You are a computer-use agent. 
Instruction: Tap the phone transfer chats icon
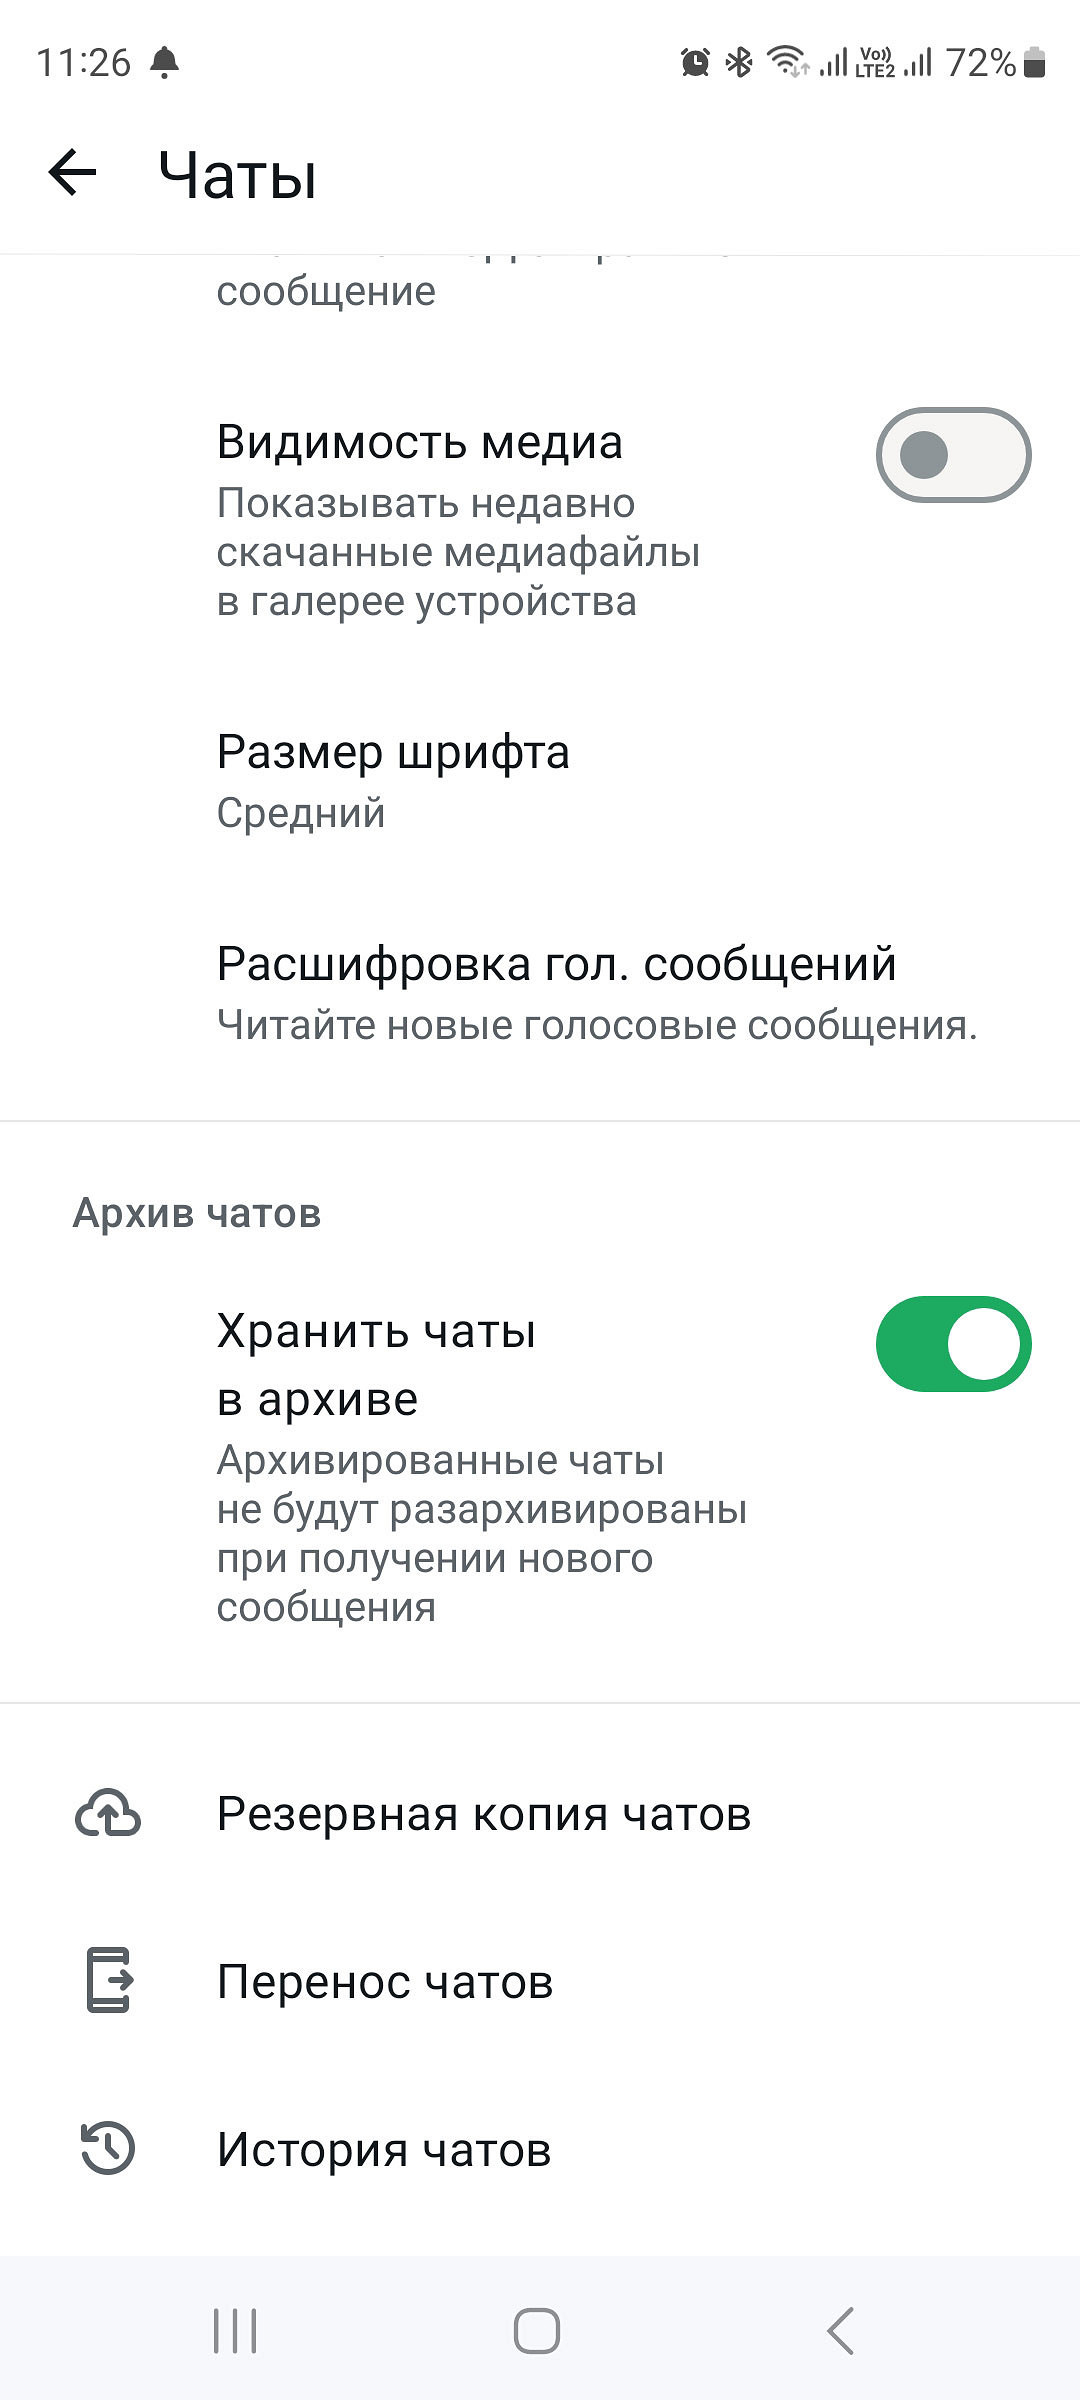[x=107, y=1980]
